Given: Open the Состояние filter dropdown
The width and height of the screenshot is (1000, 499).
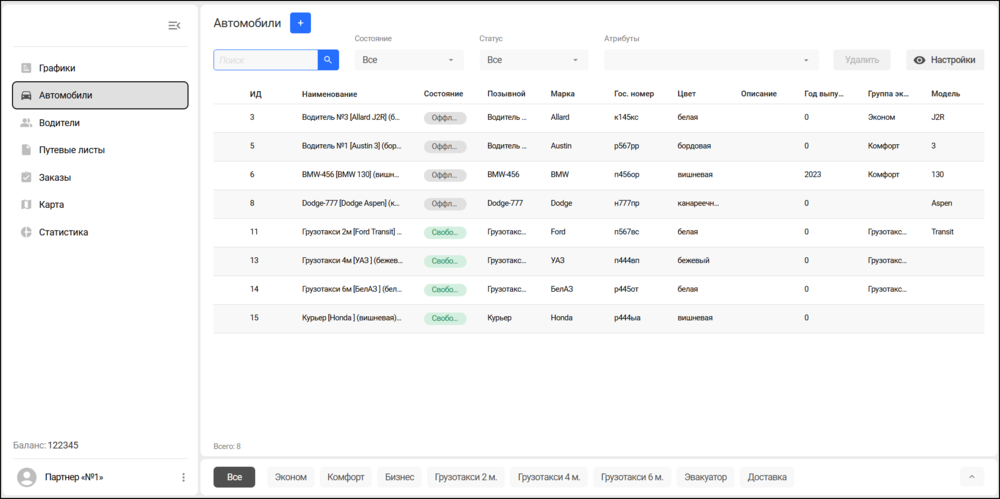Looking at the screenshot, I should pyautogui.click(x=408, y=60).
